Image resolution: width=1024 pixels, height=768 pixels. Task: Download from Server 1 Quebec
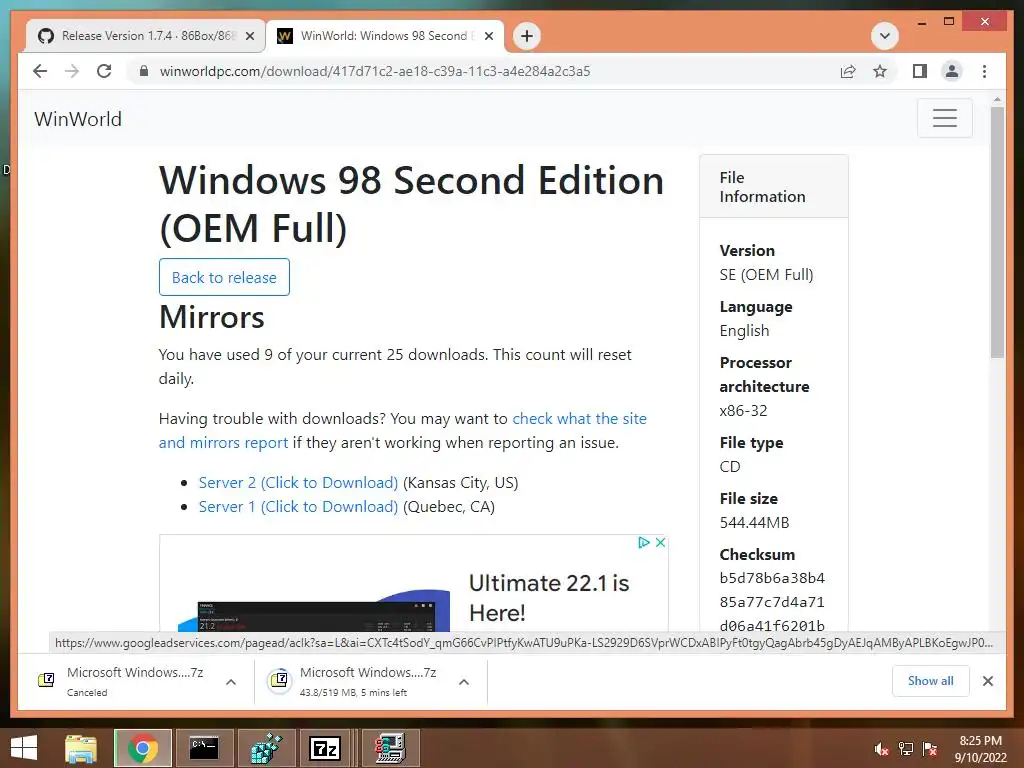pos(298,507)
